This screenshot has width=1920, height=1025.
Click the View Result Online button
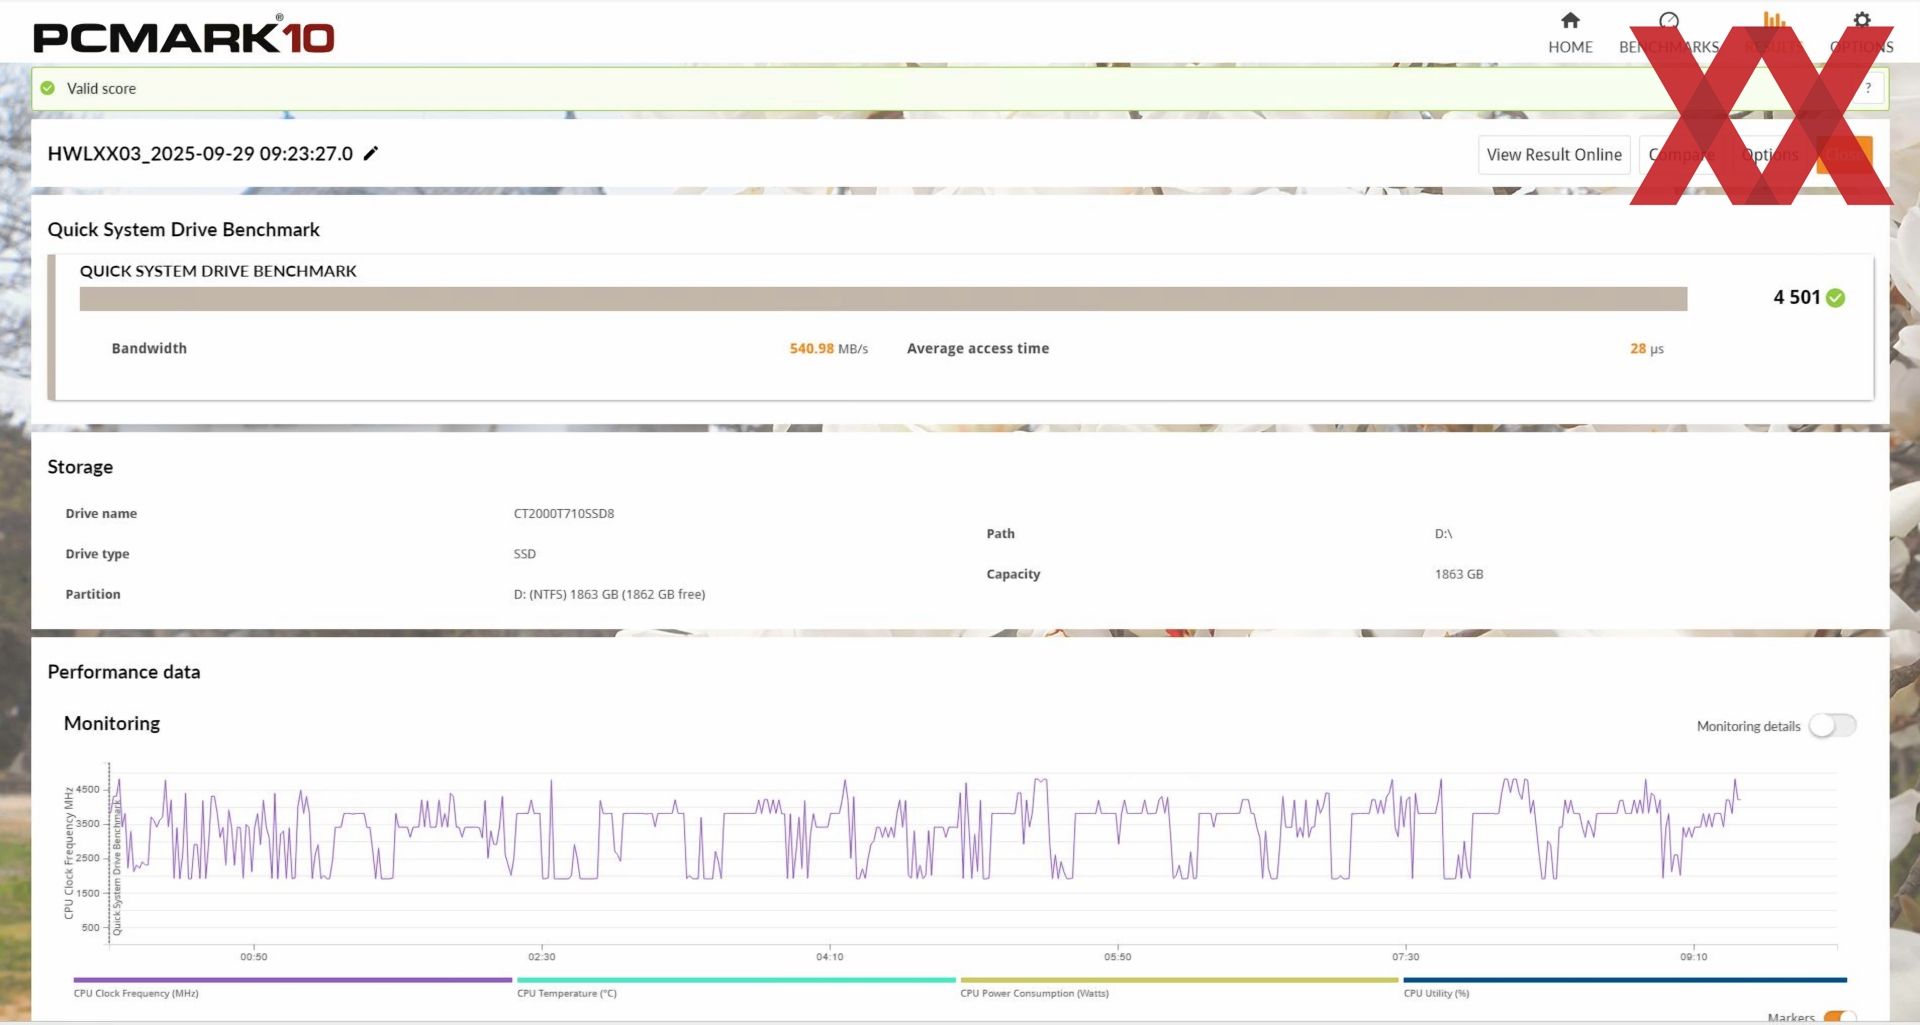pyautogui.click(x=1554, y=155)
